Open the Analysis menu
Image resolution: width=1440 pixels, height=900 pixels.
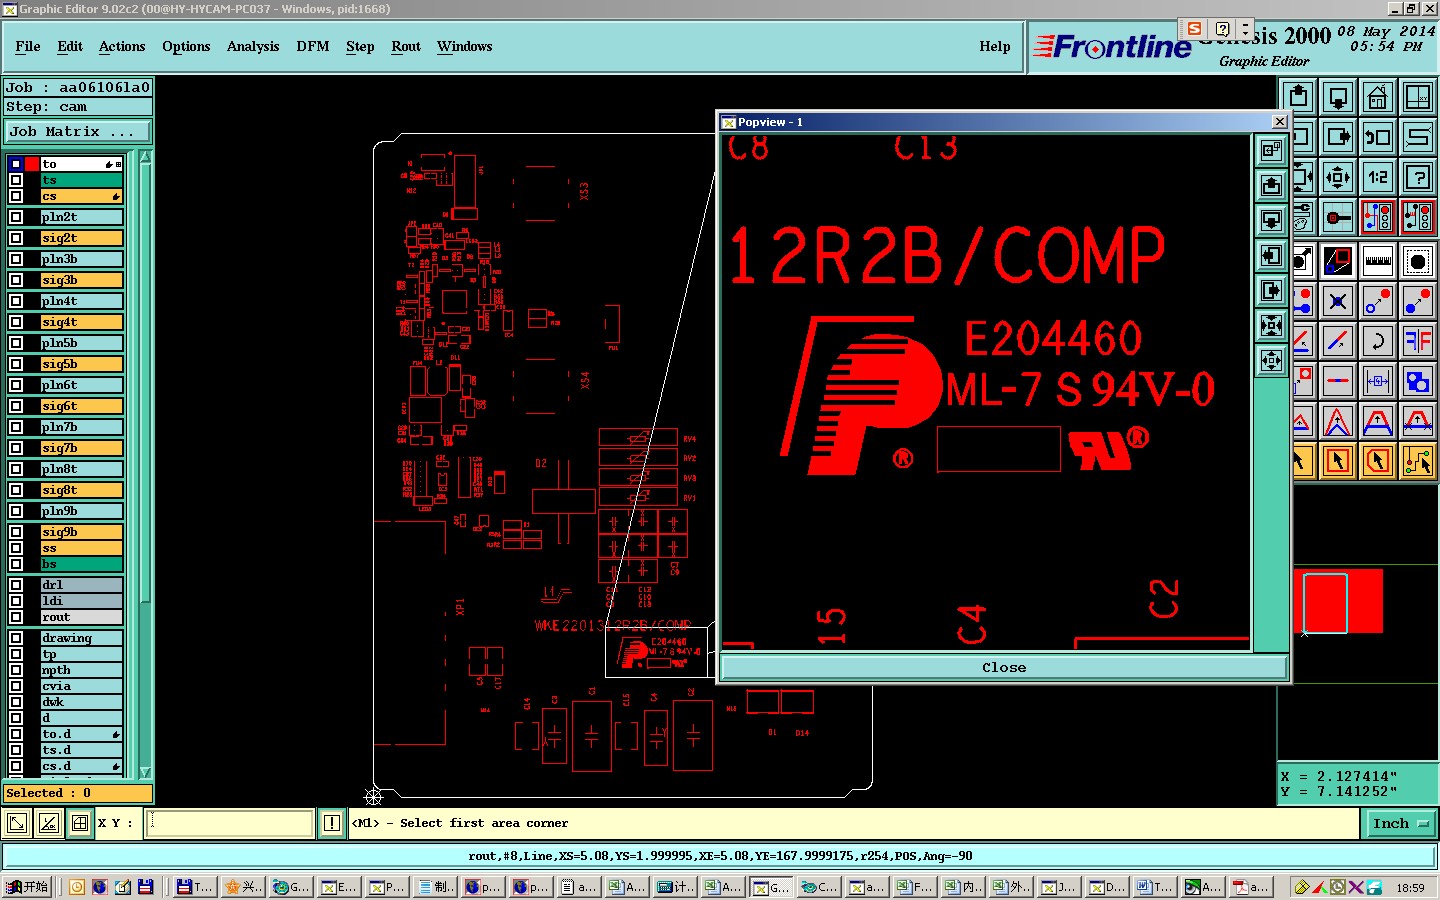pyautogui.click(x=253, y=47)
